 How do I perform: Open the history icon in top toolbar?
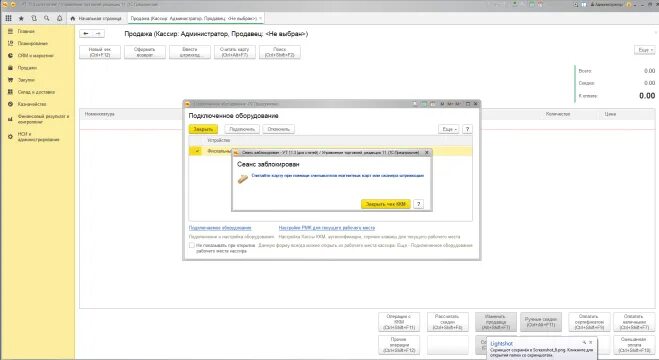pyautogui.click(x=34, y=18)
